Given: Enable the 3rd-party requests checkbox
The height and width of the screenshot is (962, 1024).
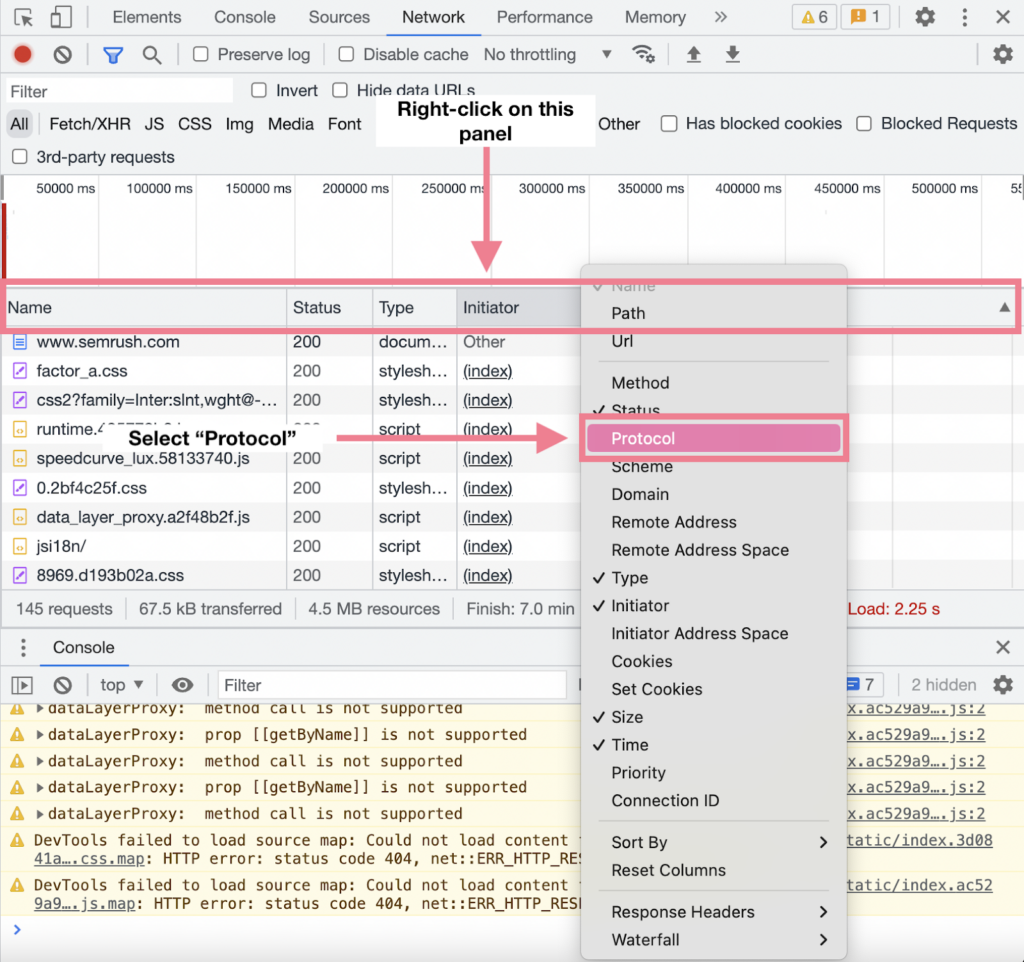Looking at the screenshot, I should tap(20, 157).
